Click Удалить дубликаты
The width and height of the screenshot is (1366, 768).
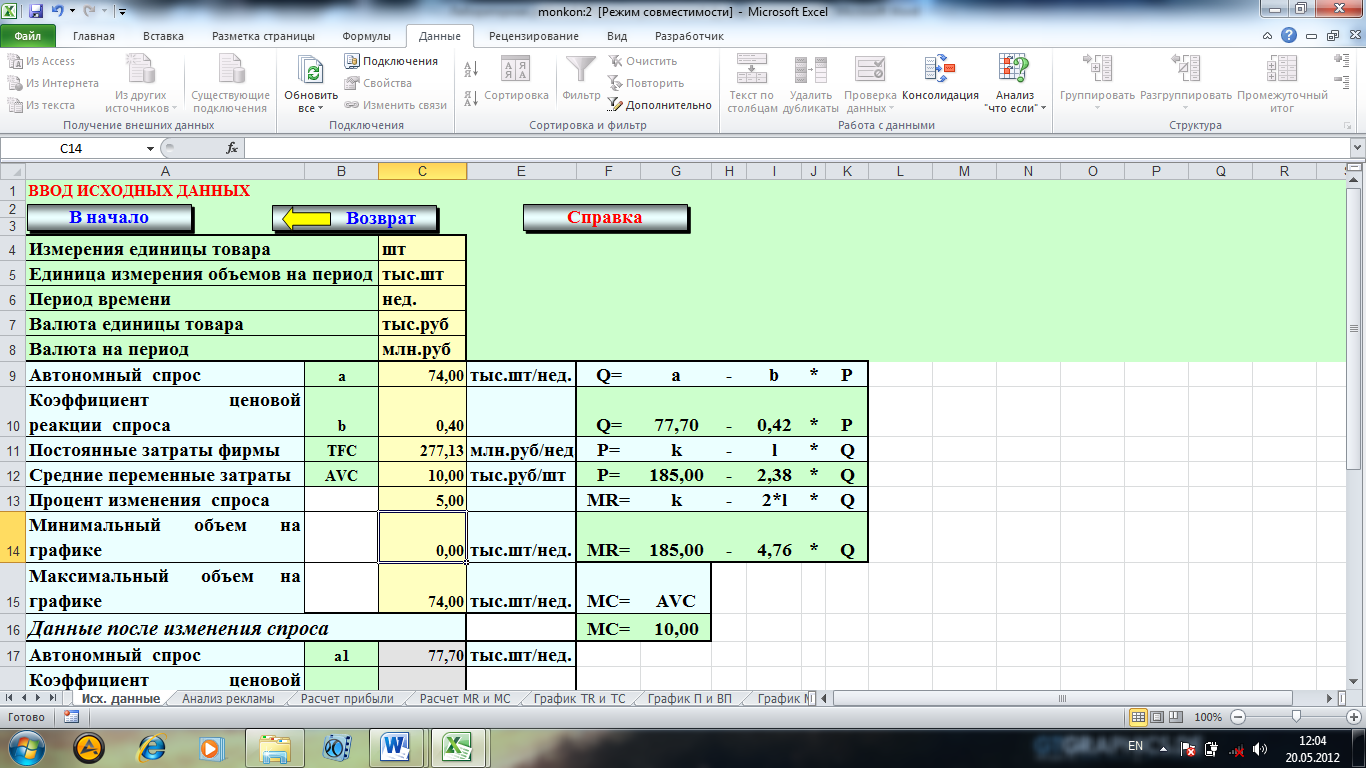809,84
